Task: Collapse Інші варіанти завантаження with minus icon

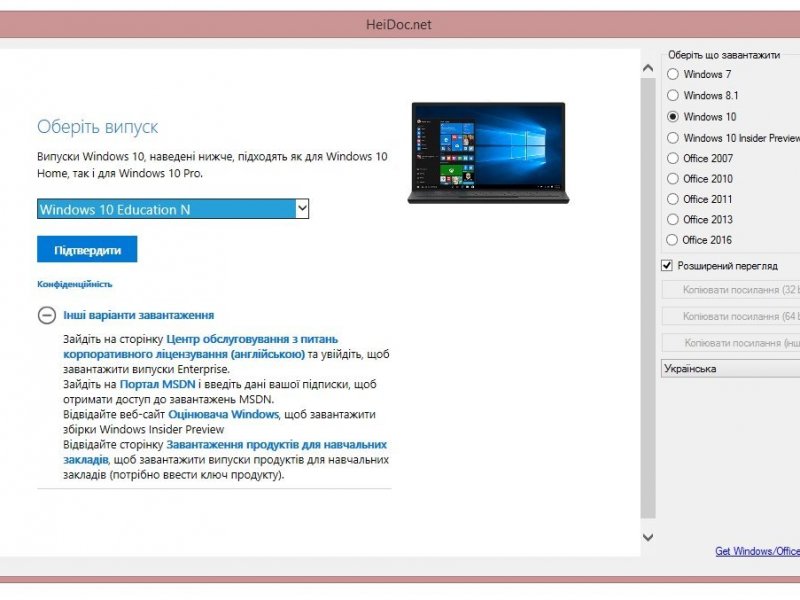Action: click(x=46, y=315)
